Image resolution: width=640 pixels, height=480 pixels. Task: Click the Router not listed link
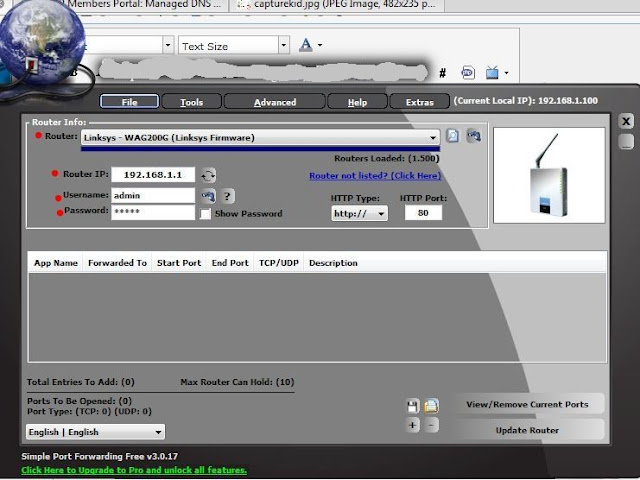tap(375, 176)
